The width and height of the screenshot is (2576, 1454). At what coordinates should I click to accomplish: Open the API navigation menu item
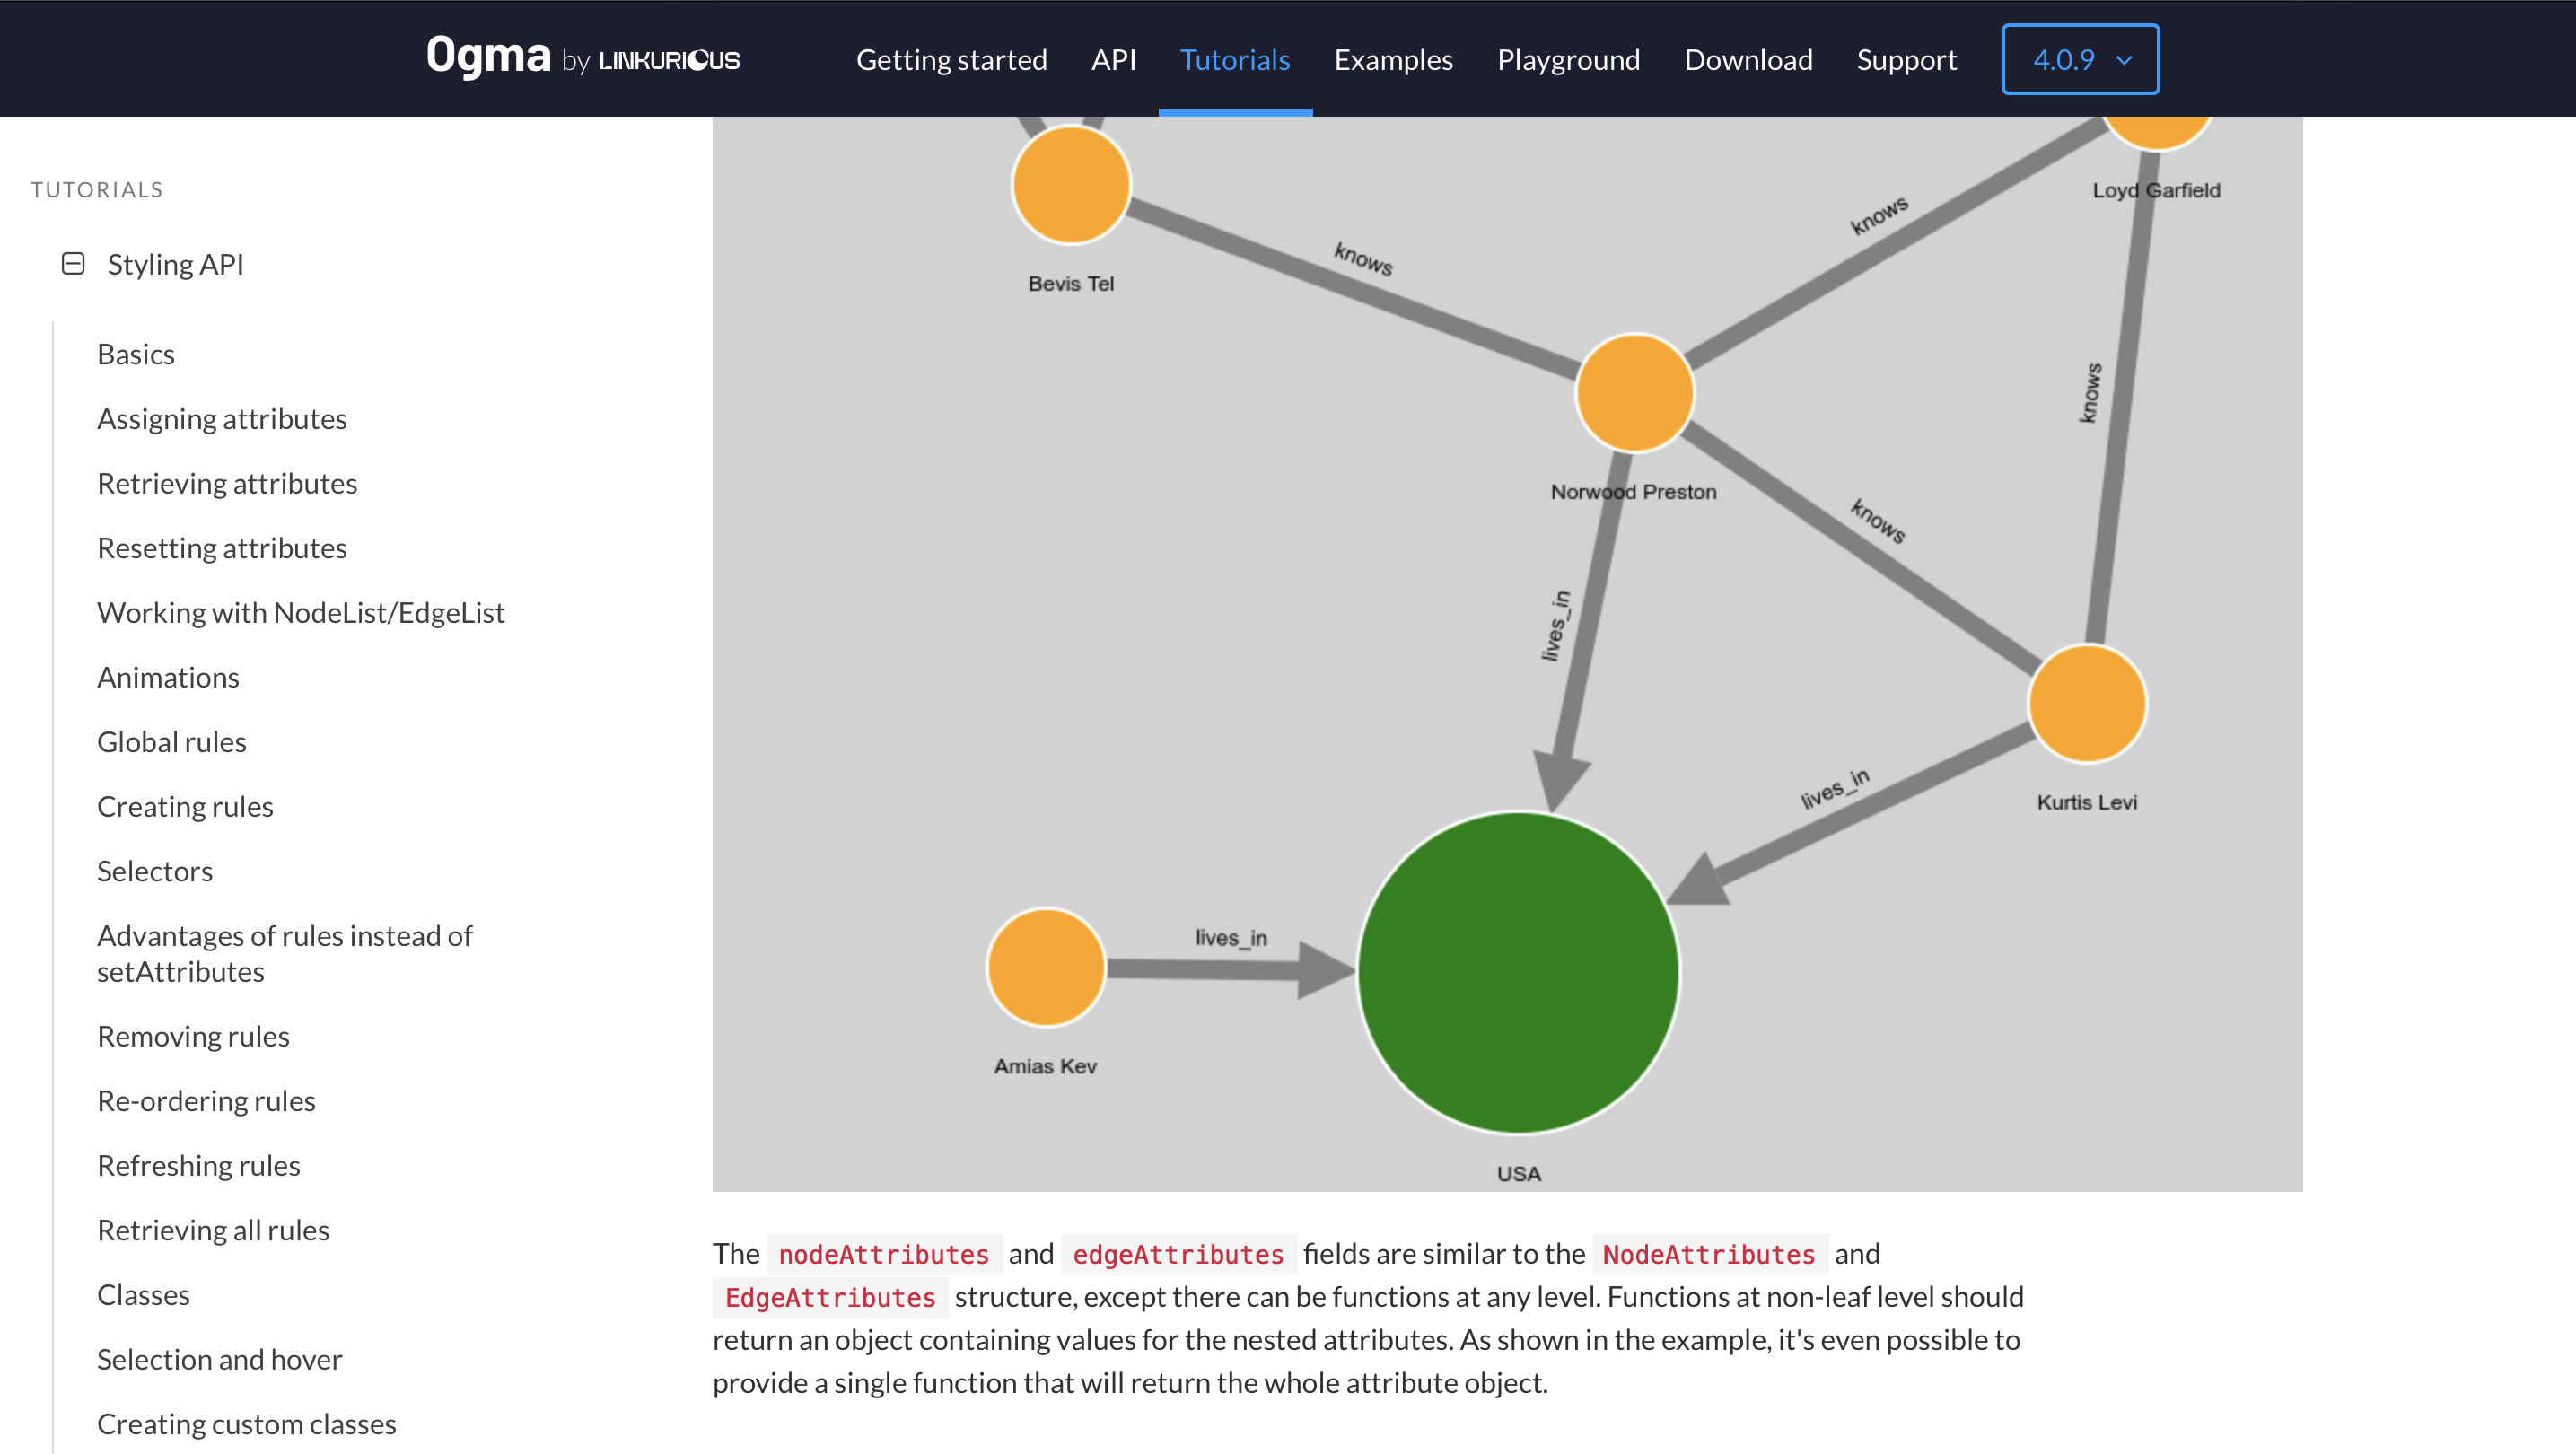(1113, 58)
